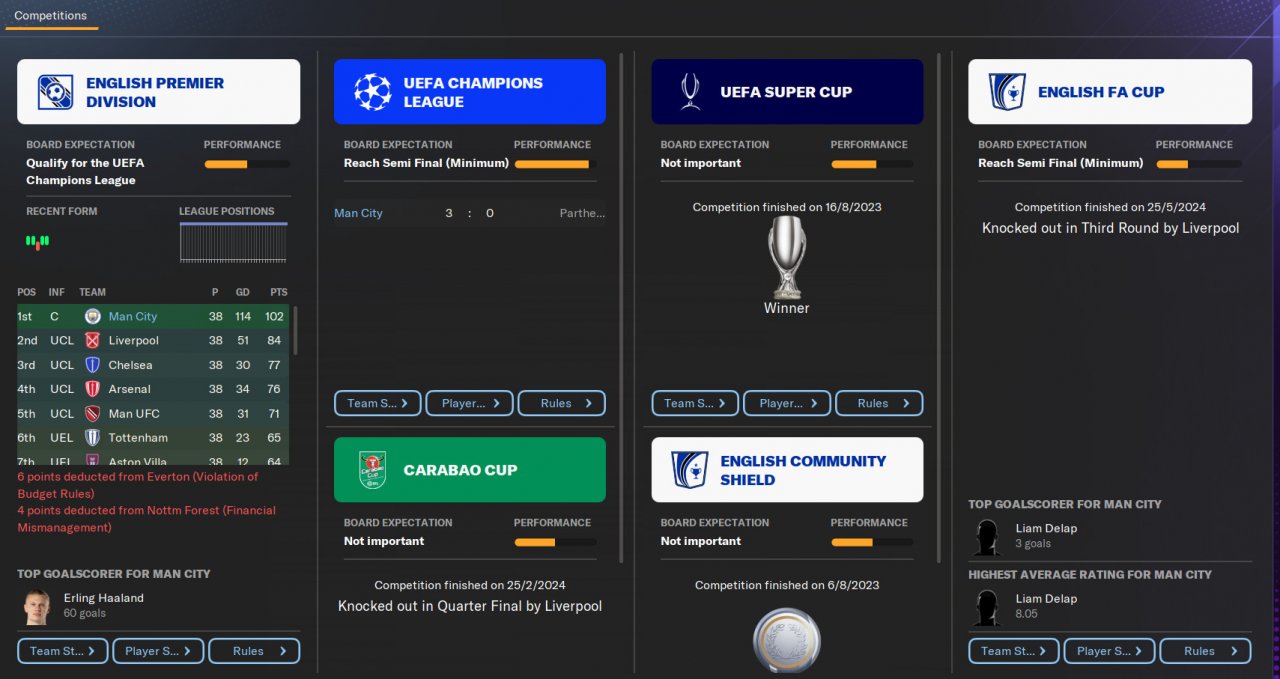
Task: Select the UEFA Super Cup trophy logo
Action: point(690,92)
